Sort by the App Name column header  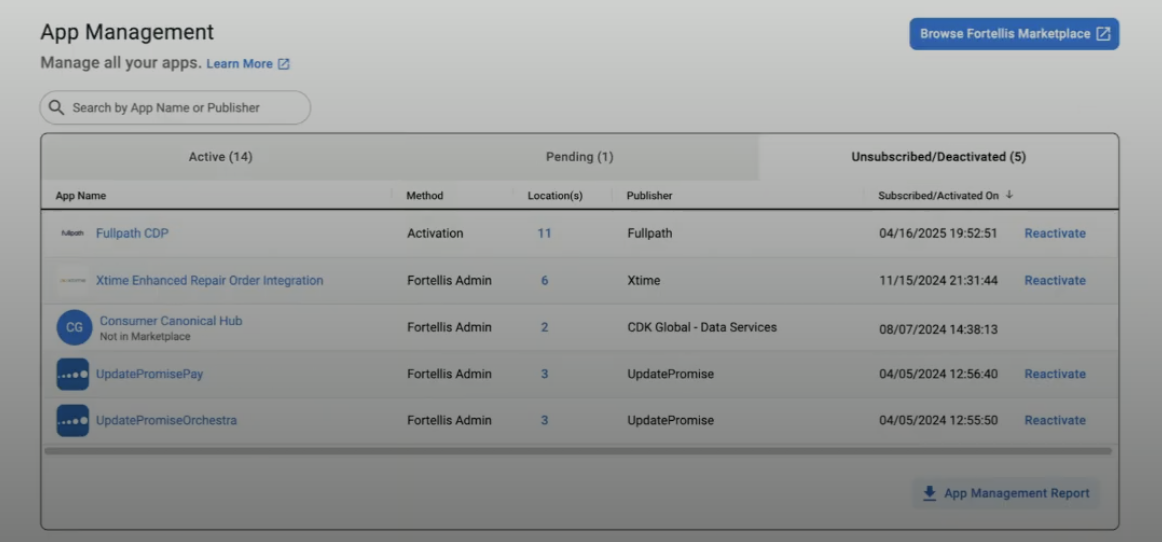80,196
